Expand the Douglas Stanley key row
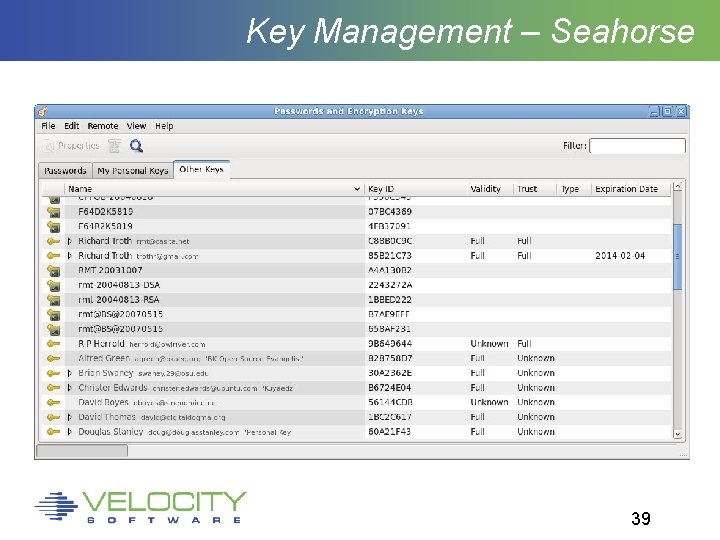Viewport: 720px width, 540px height. tap(70, 432)
